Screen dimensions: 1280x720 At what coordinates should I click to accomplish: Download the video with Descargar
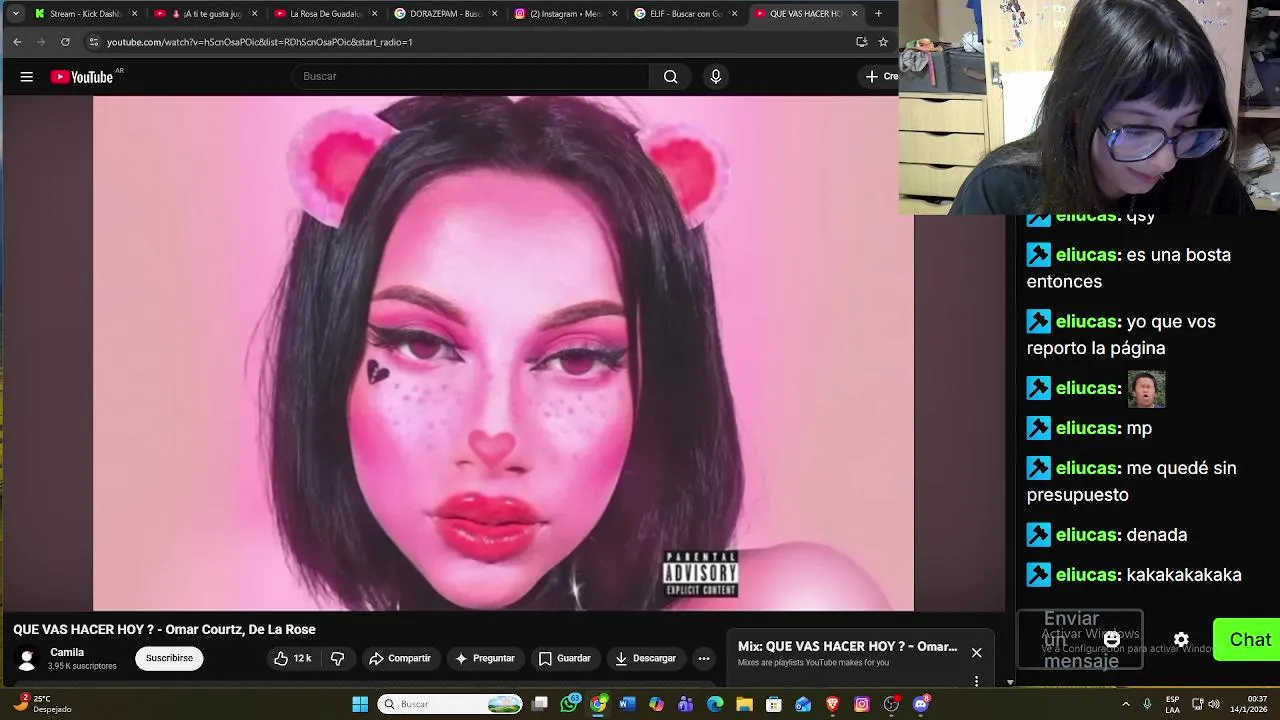pyautogui.click(x=646, y=658)
